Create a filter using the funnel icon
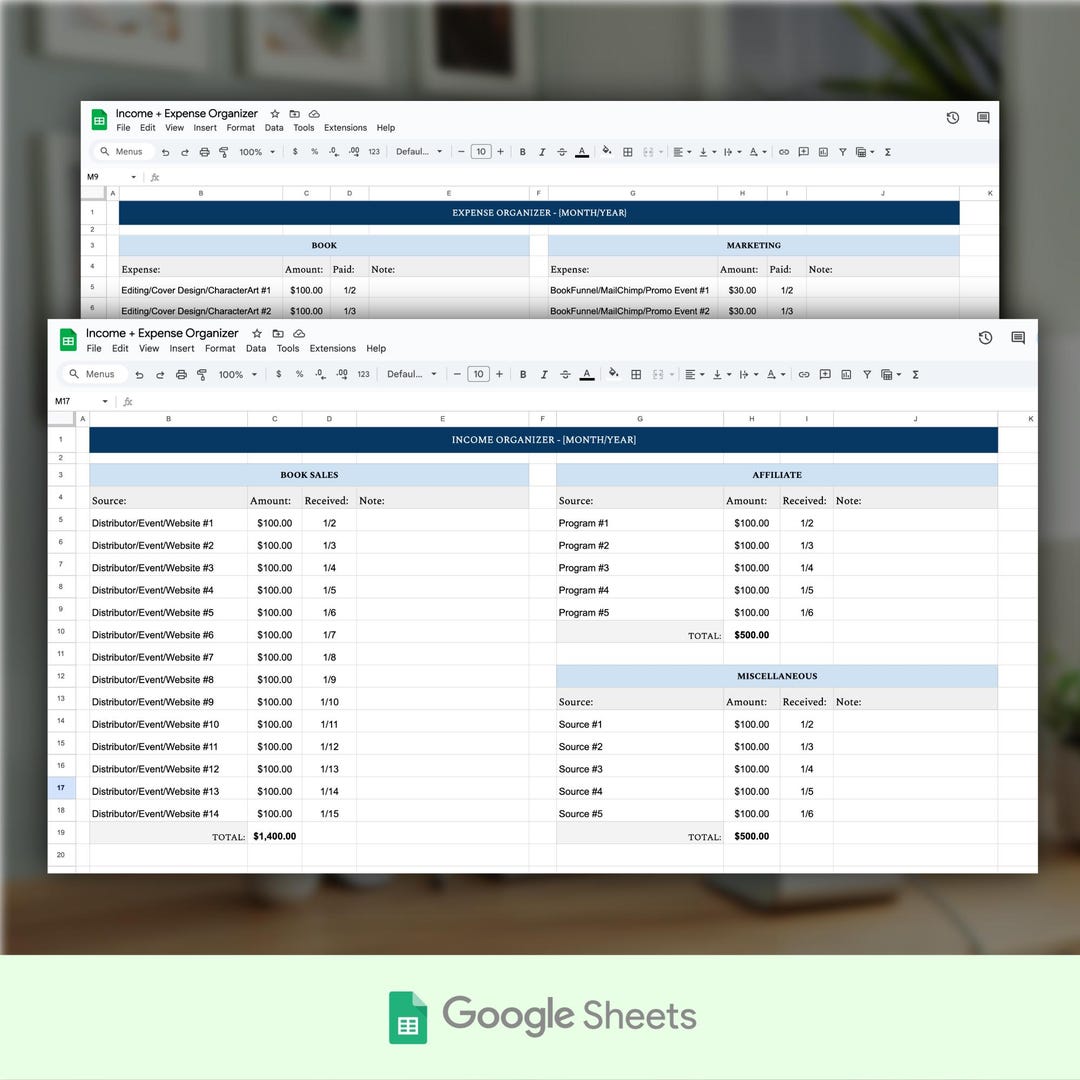This screenshot has height=1080, width=1080. pos(867,374)
